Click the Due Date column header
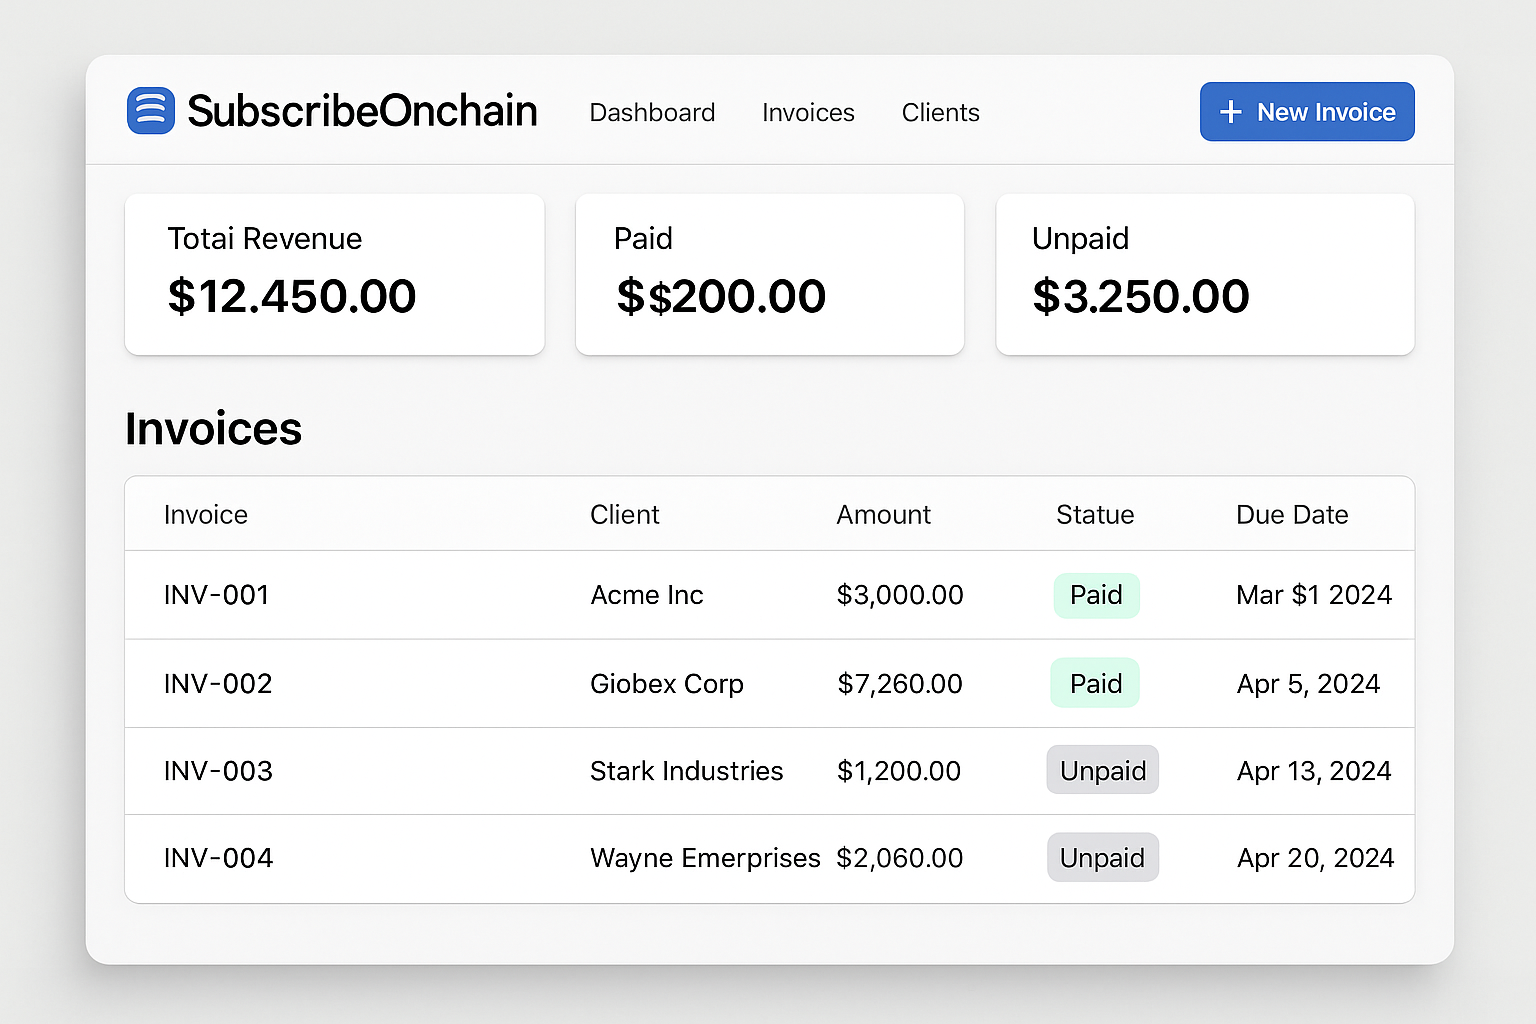Image resolution: width=1536 pixels, height=1024 pixels. (1292, 514)
